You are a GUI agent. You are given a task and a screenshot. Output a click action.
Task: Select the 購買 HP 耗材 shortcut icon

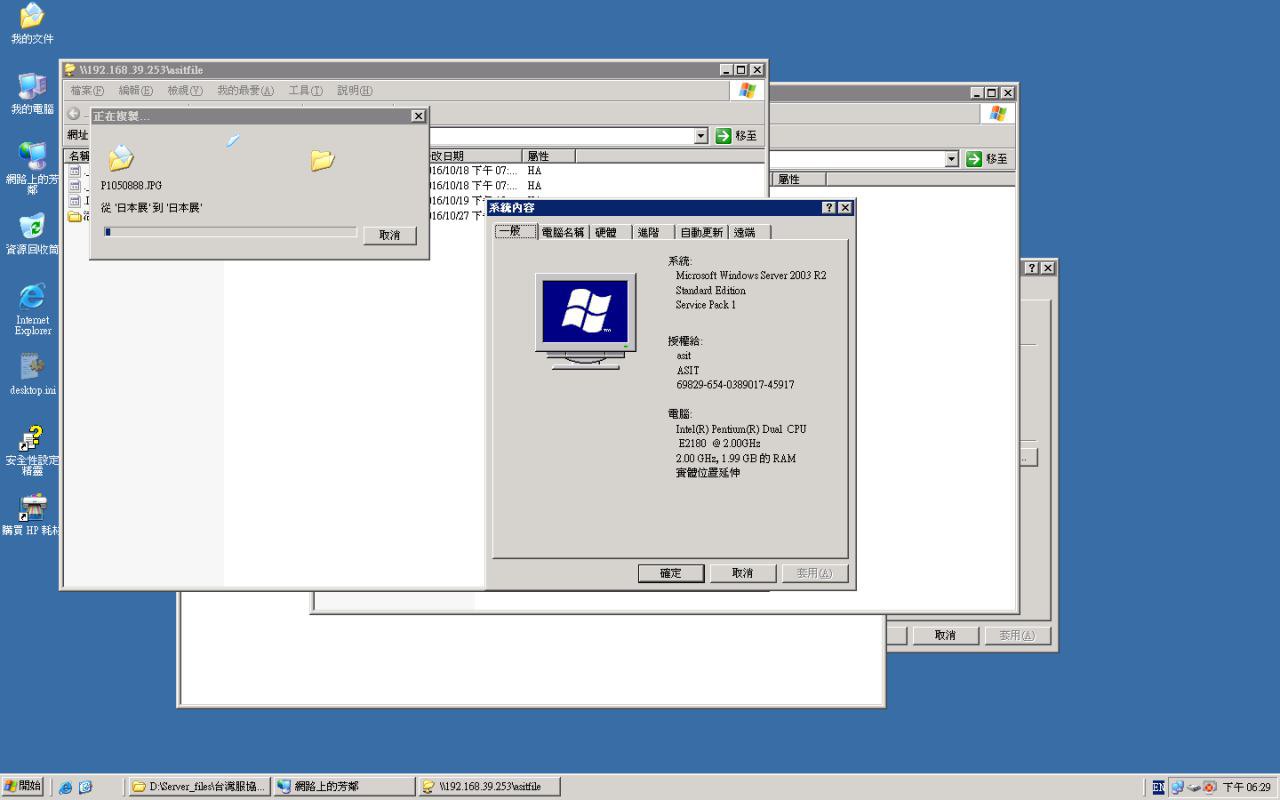click(32, 515)
